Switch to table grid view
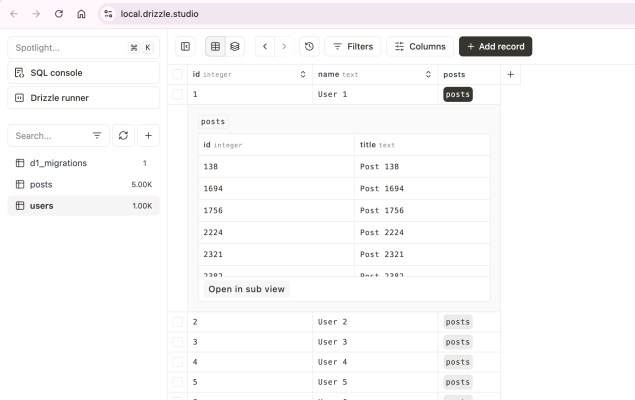The image size is (635, 400). [215, 47]
